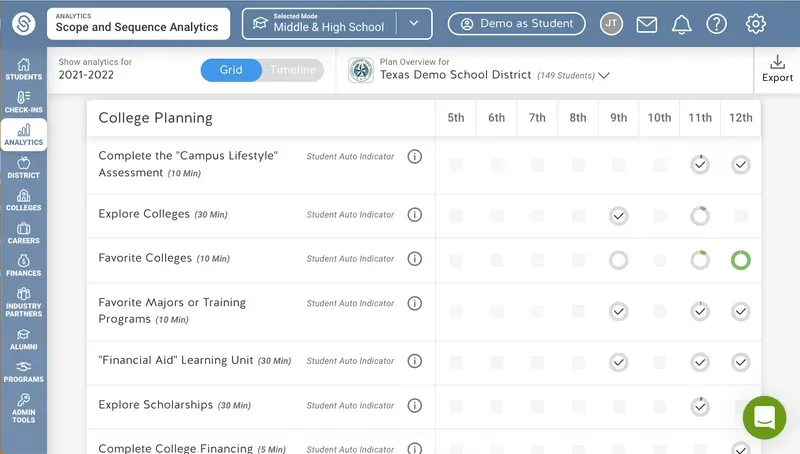Click Financial Aid 11th grade checkmark
800x454 pixels.
point(699,363)
